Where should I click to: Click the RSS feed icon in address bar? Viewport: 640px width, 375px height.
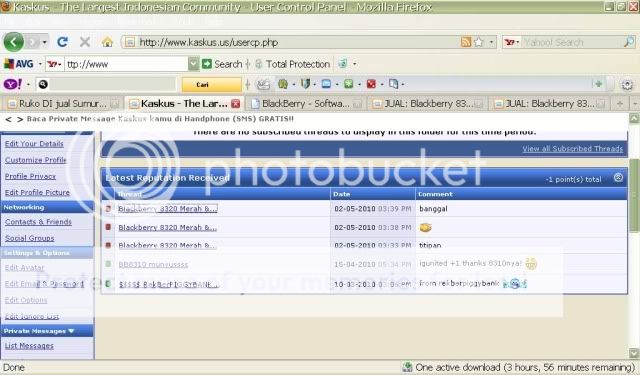tap(466, 42)
